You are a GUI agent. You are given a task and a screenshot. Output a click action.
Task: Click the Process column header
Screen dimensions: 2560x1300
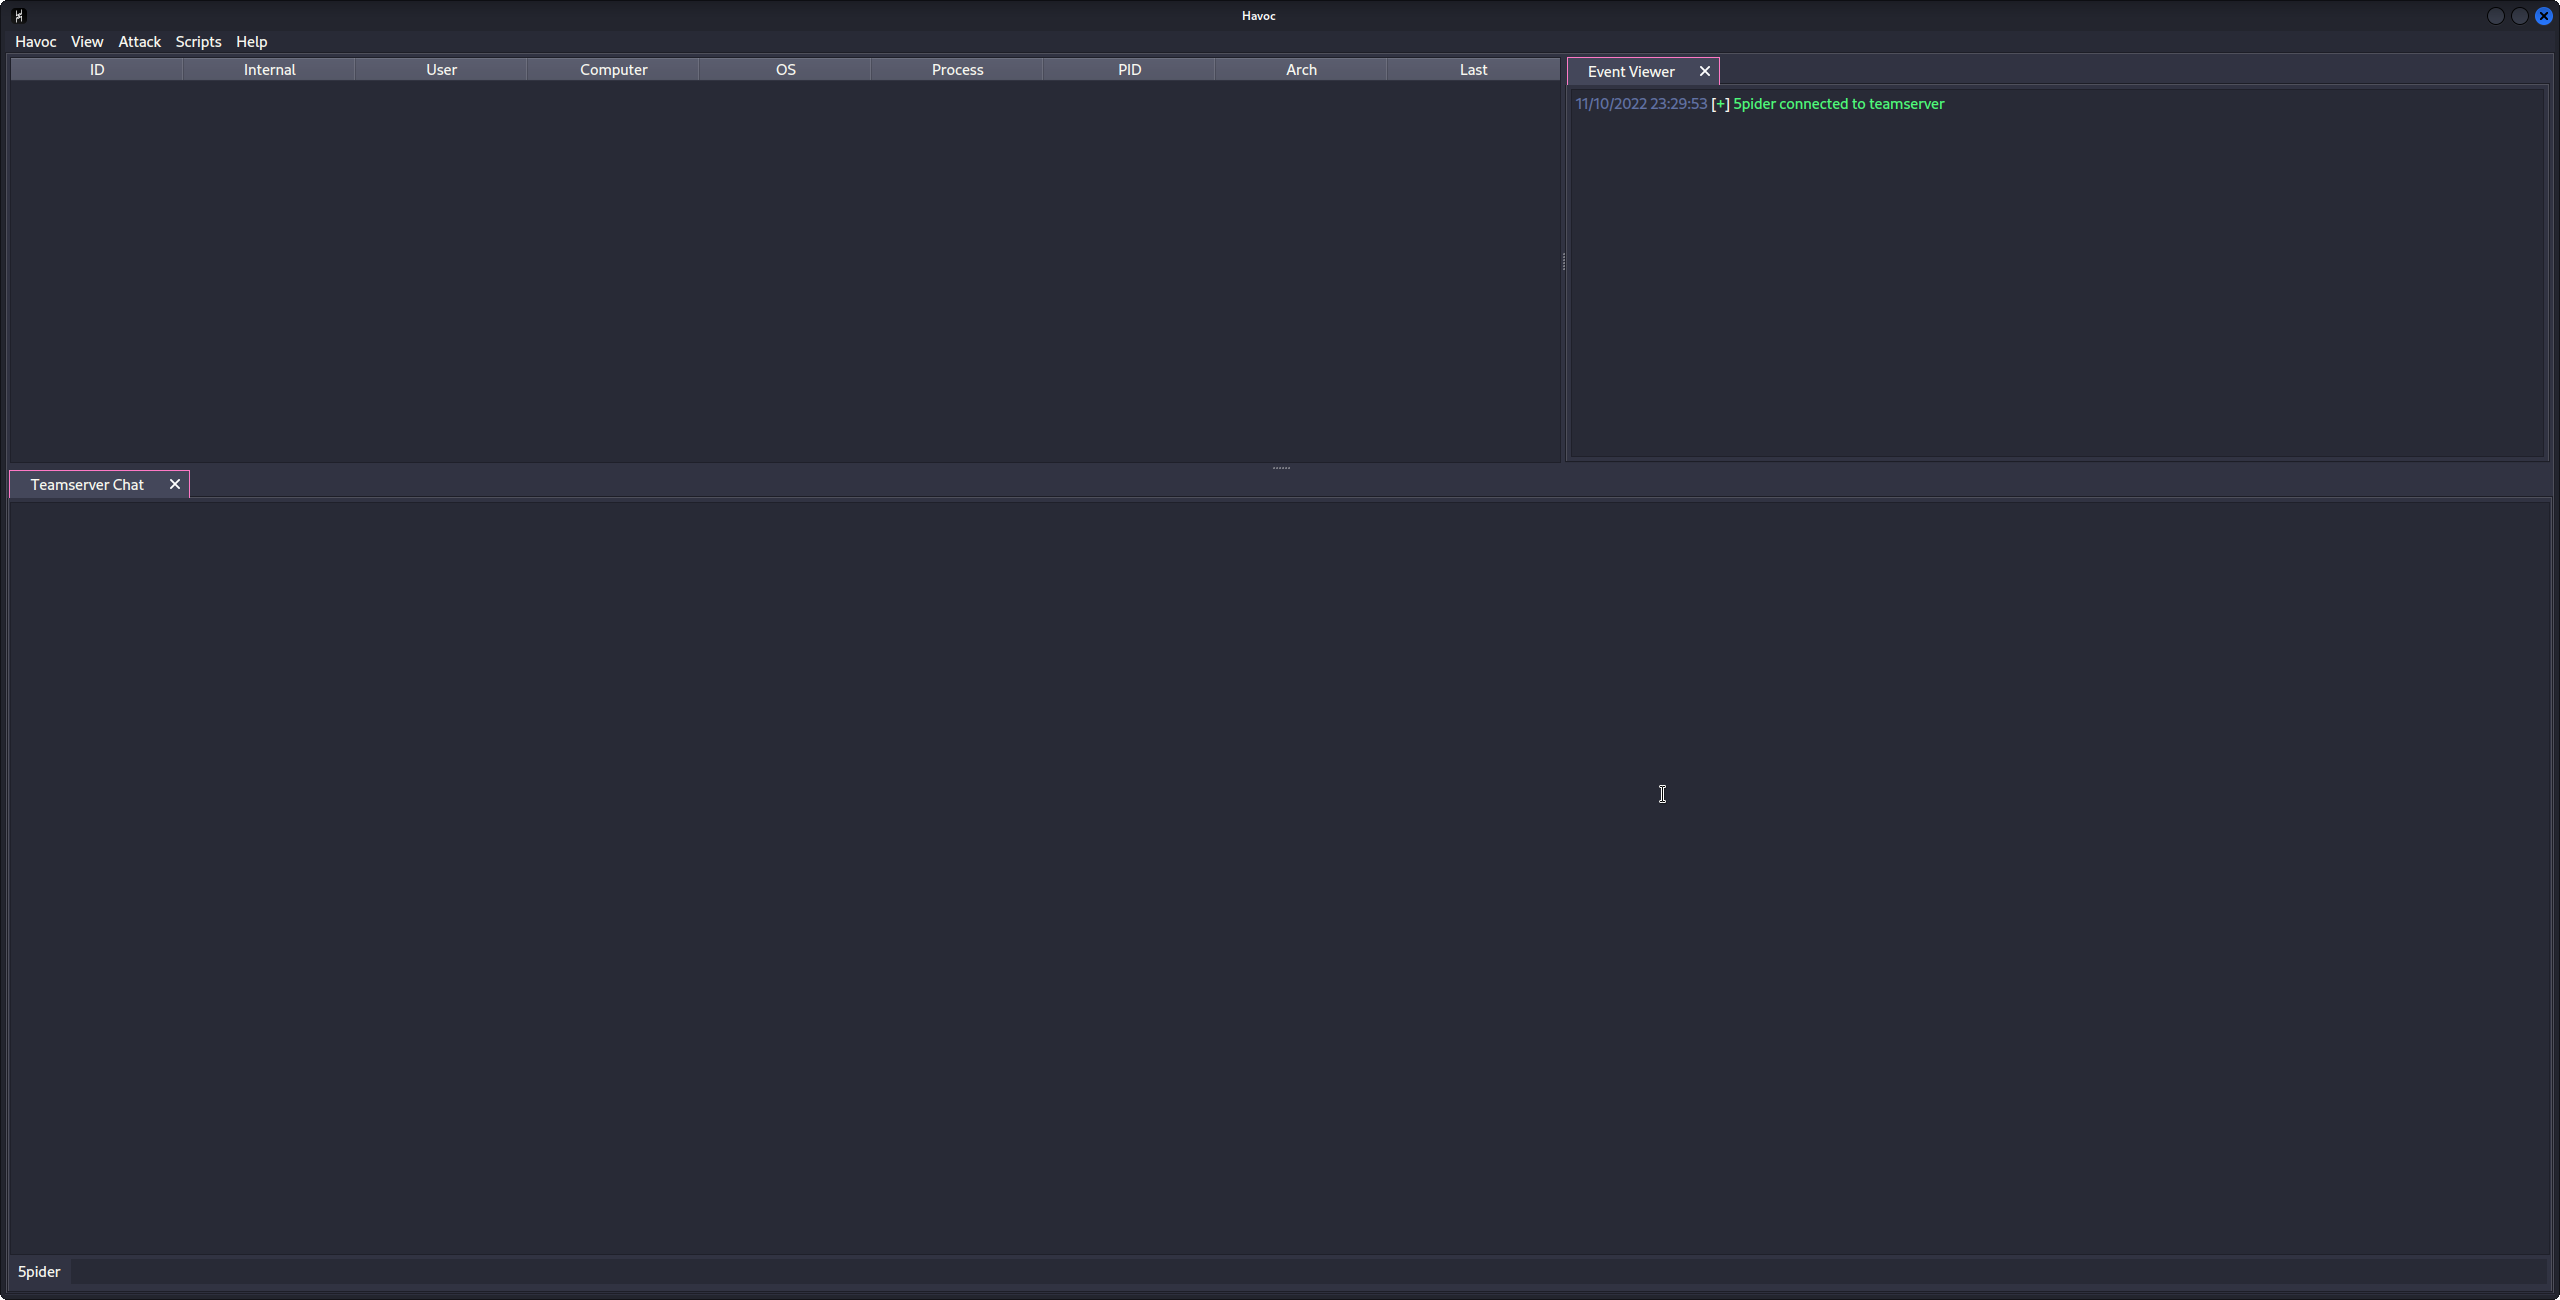coord(957,69)
